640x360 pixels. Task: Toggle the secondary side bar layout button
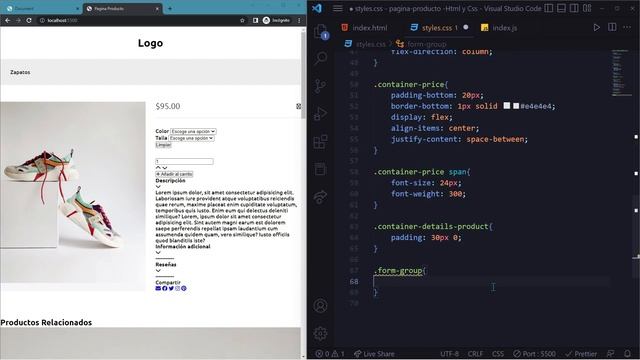click(x=574, y=8)
